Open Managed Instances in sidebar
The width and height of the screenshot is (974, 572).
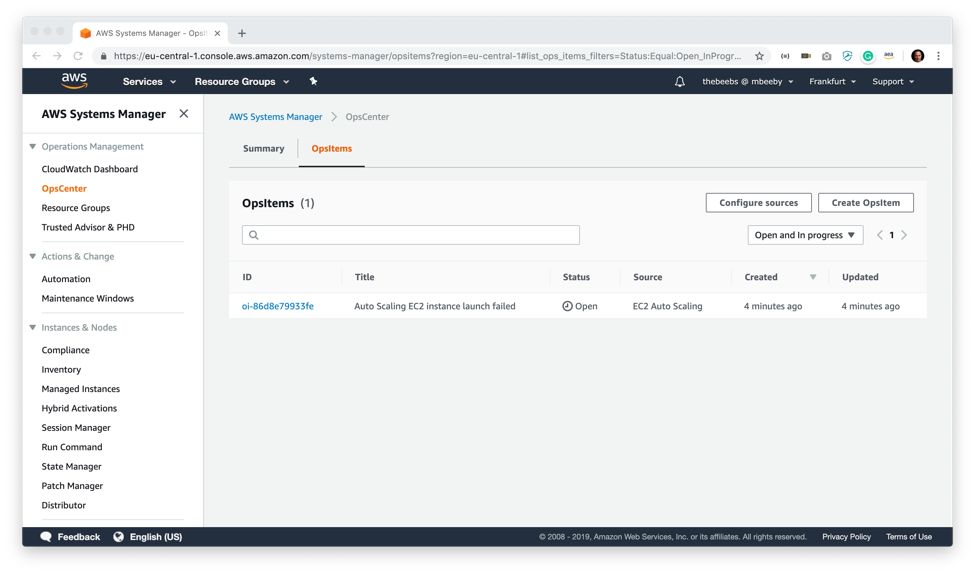pyautogui.click(x=81, y=389)
